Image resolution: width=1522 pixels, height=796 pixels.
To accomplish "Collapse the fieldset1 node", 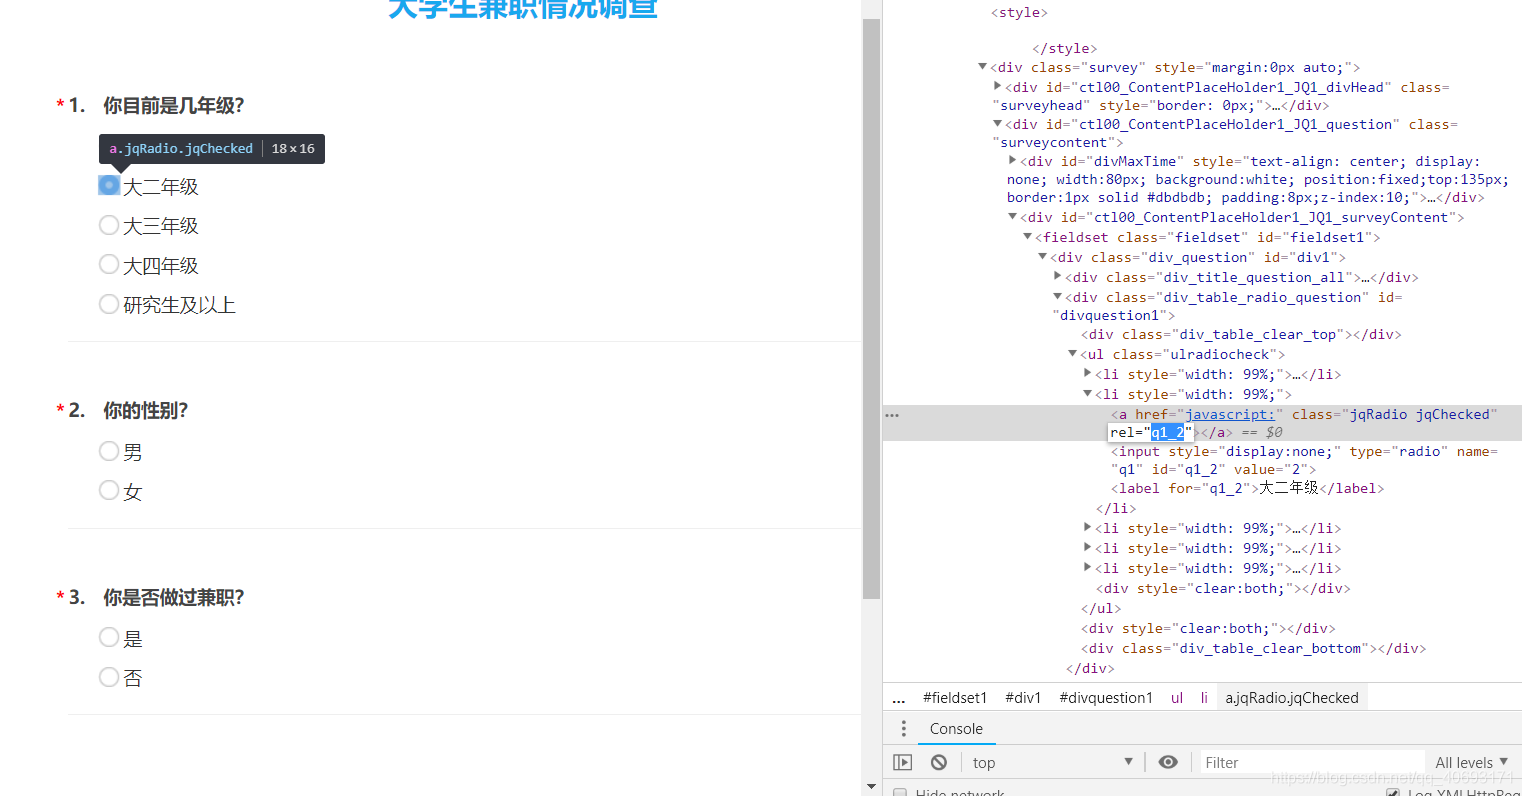I will 1027,236.
